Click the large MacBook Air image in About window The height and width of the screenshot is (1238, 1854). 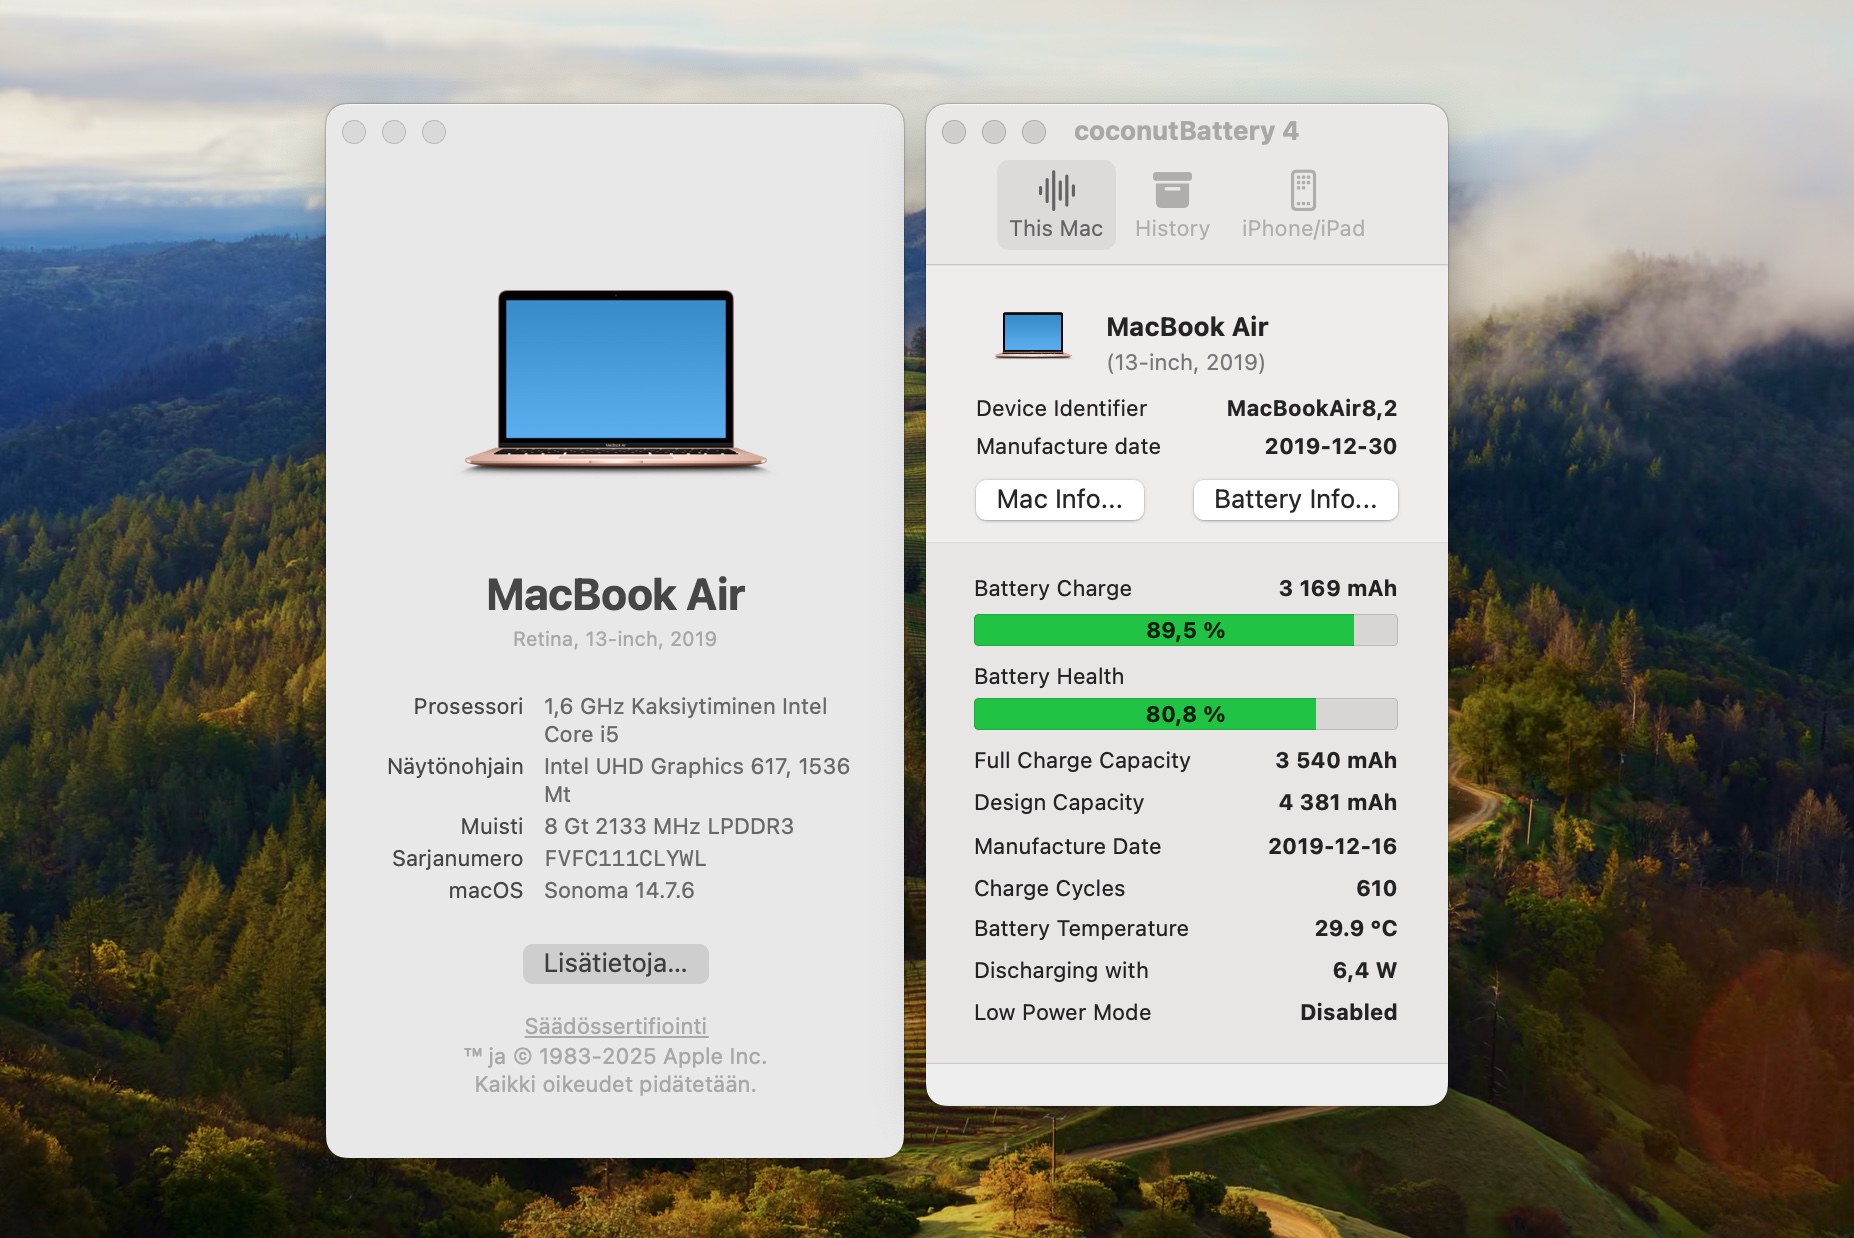coord(616,380)
